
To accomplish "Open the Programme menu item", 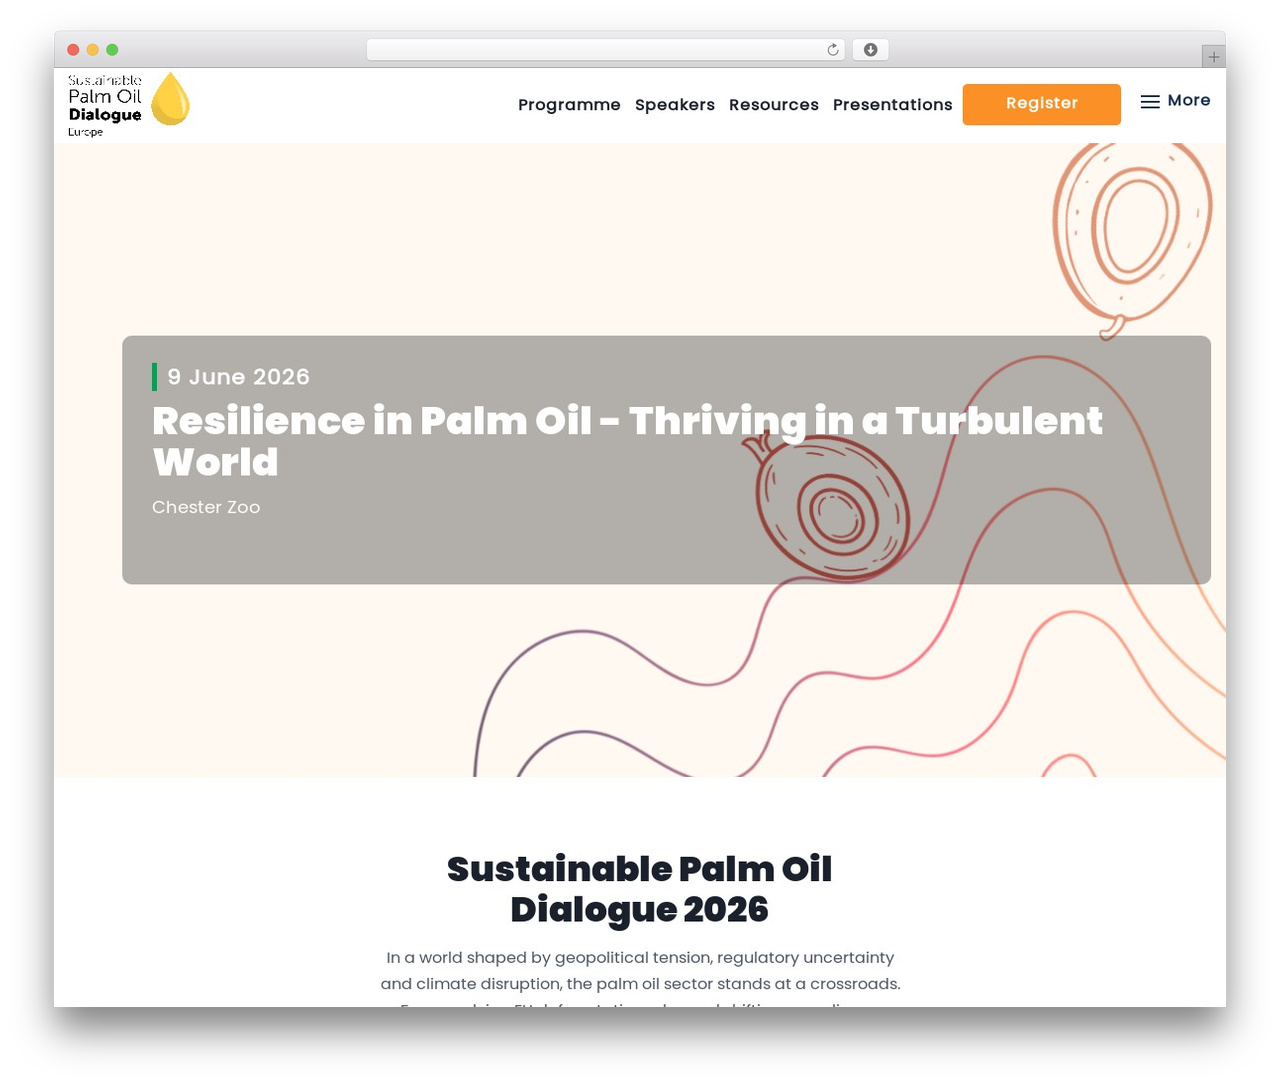I will click(x=569, y=105).
